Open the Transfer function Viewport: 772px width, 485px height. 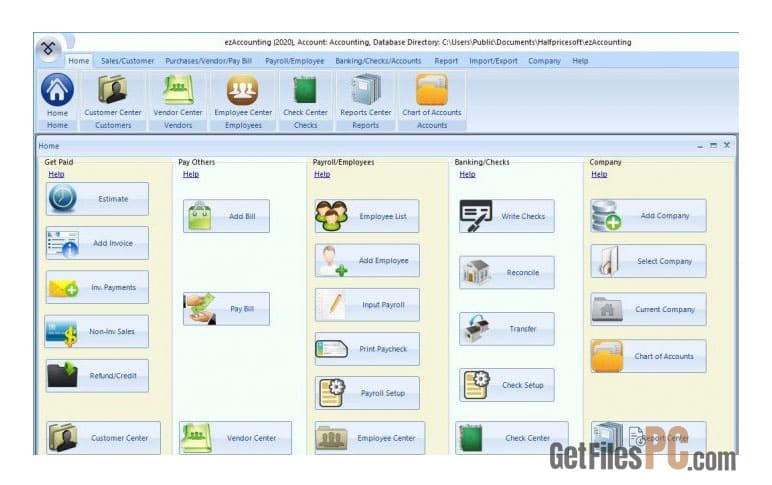coord(507,328)
